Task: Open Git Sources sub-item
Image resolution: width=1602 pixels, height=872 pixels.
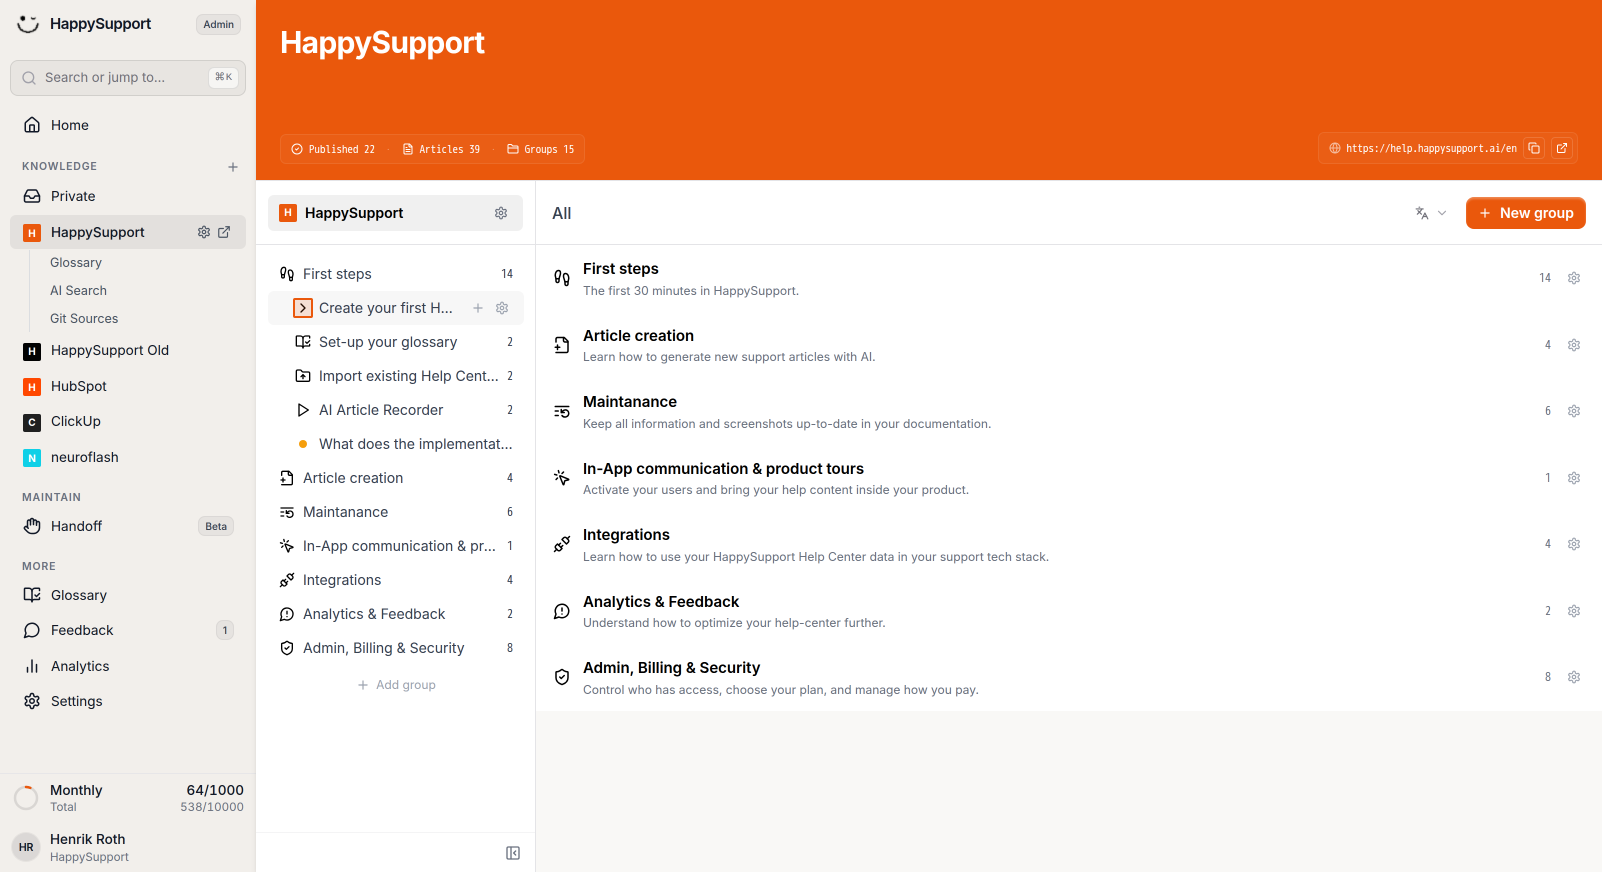Action: [x=84, y=319]
